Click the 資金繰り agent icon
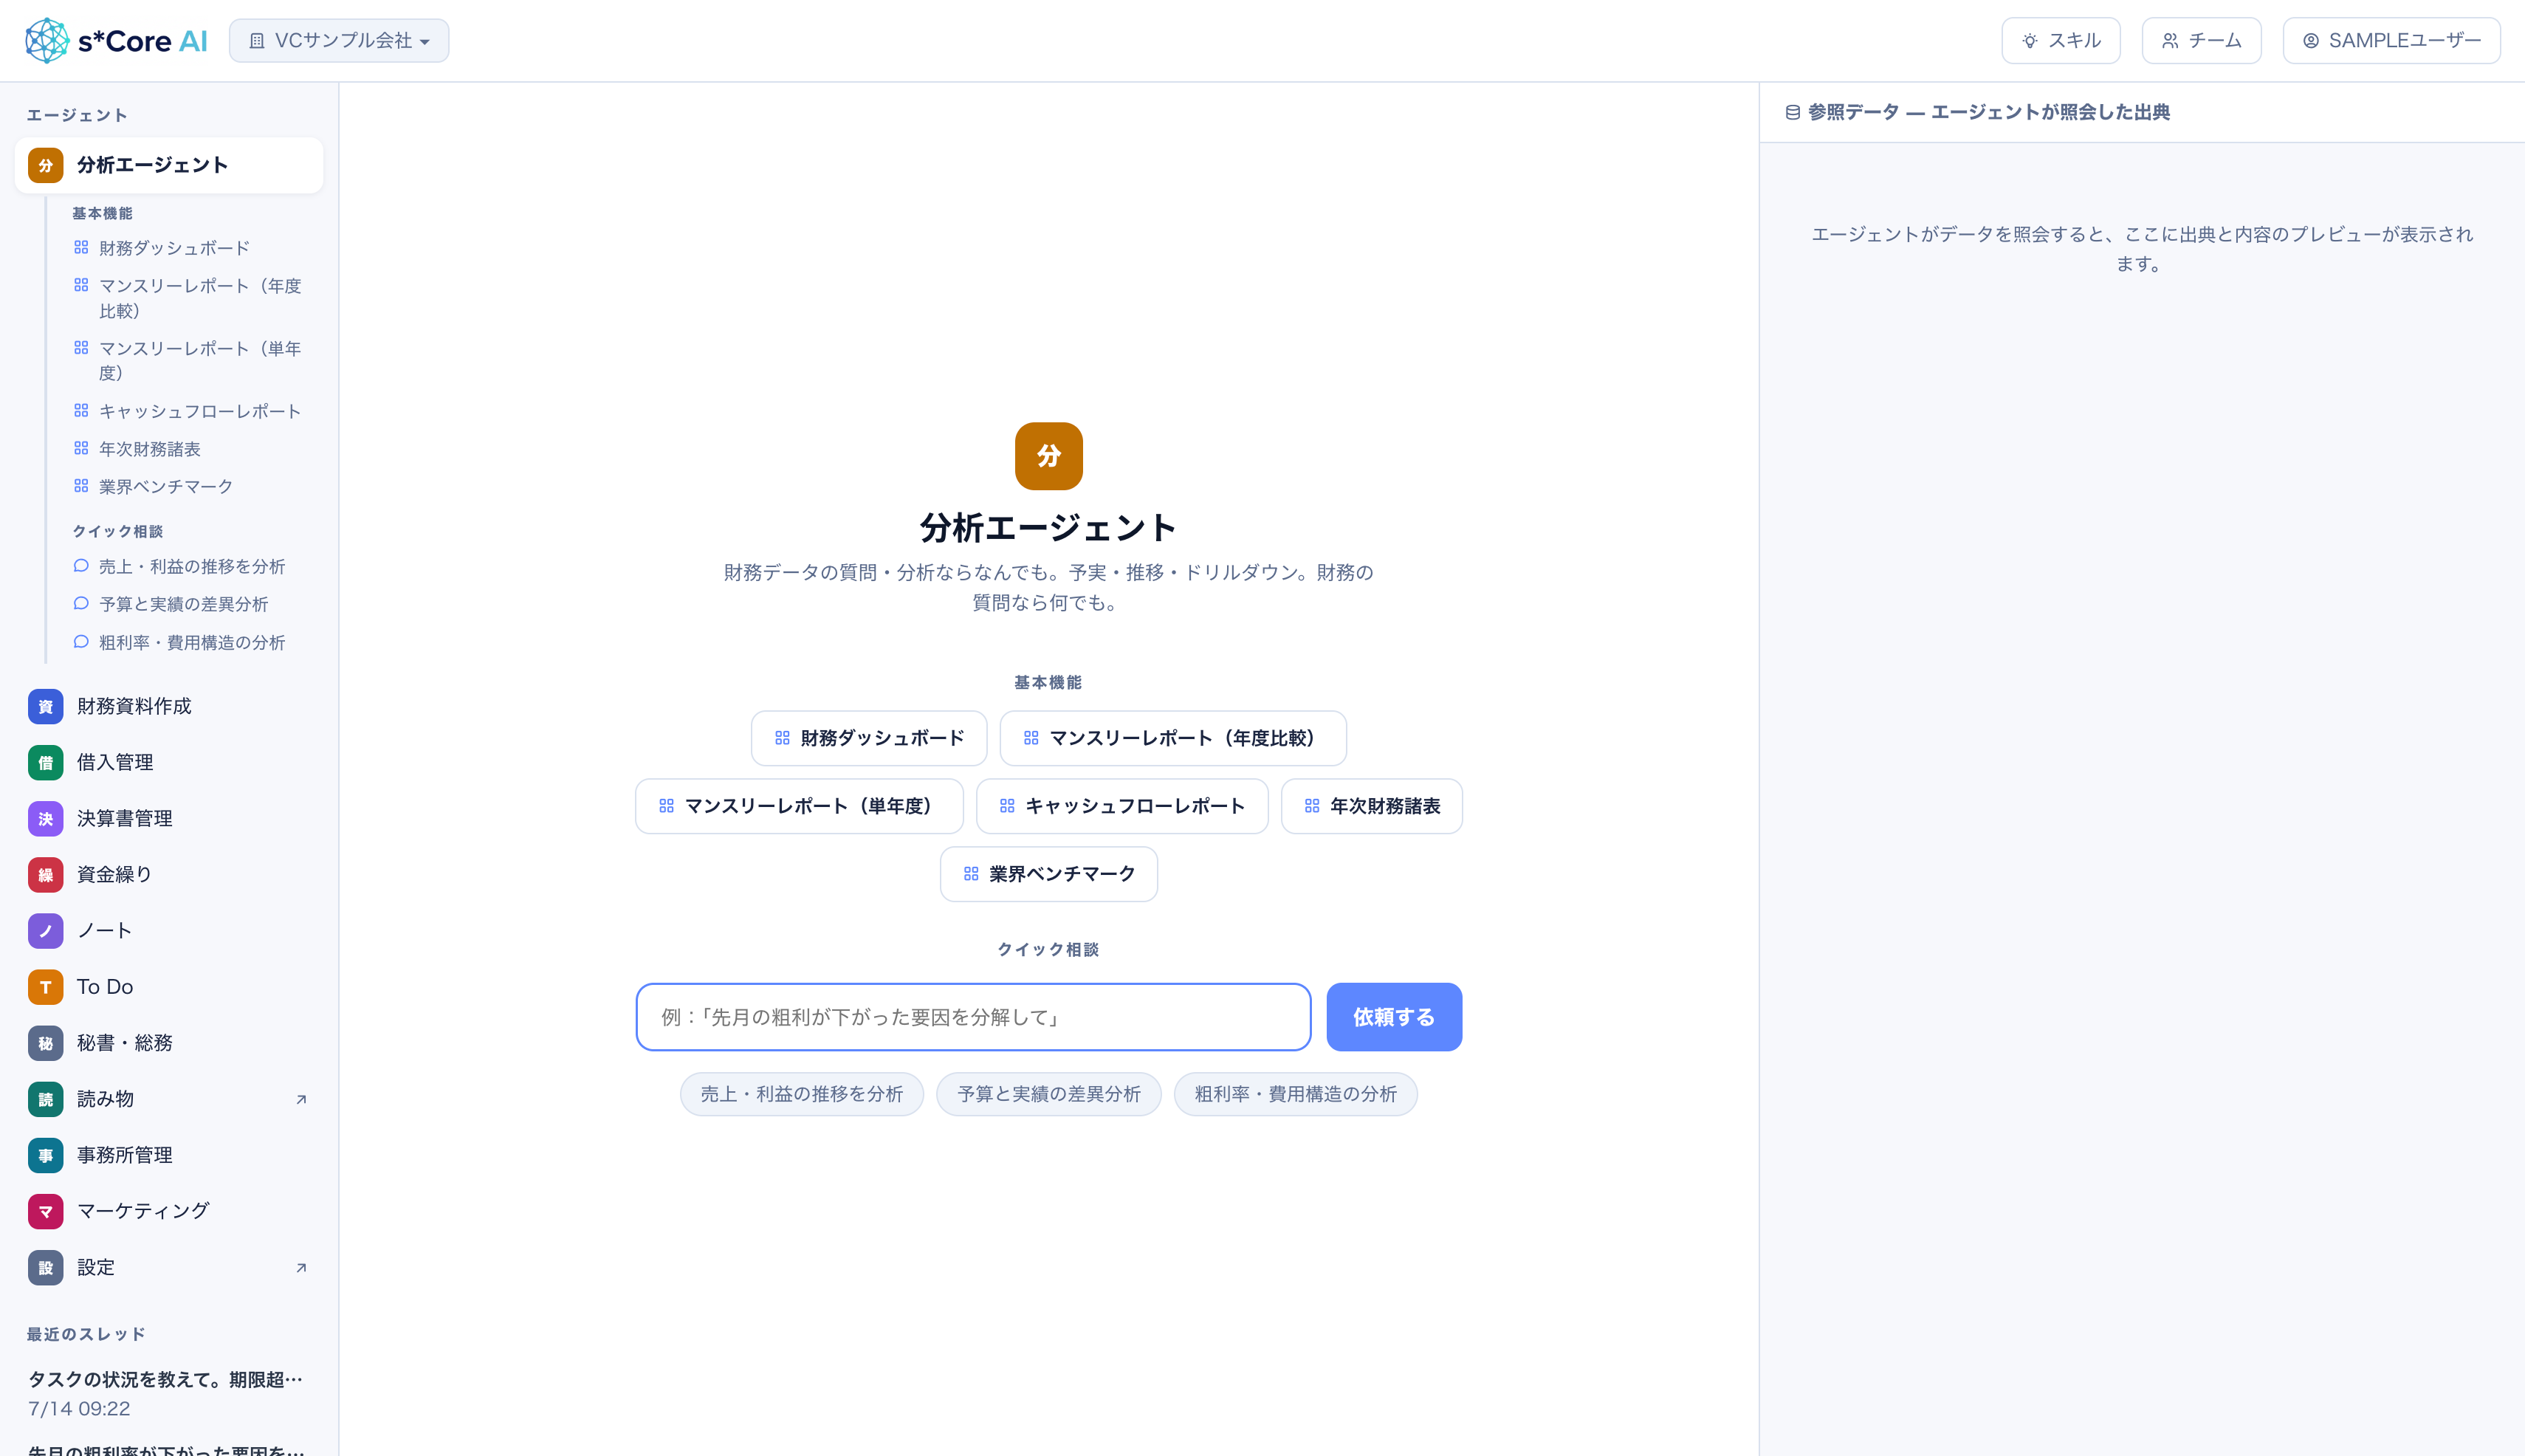Image resolution: width=2525 pixels, height=1456 pixels. [45, 874]
